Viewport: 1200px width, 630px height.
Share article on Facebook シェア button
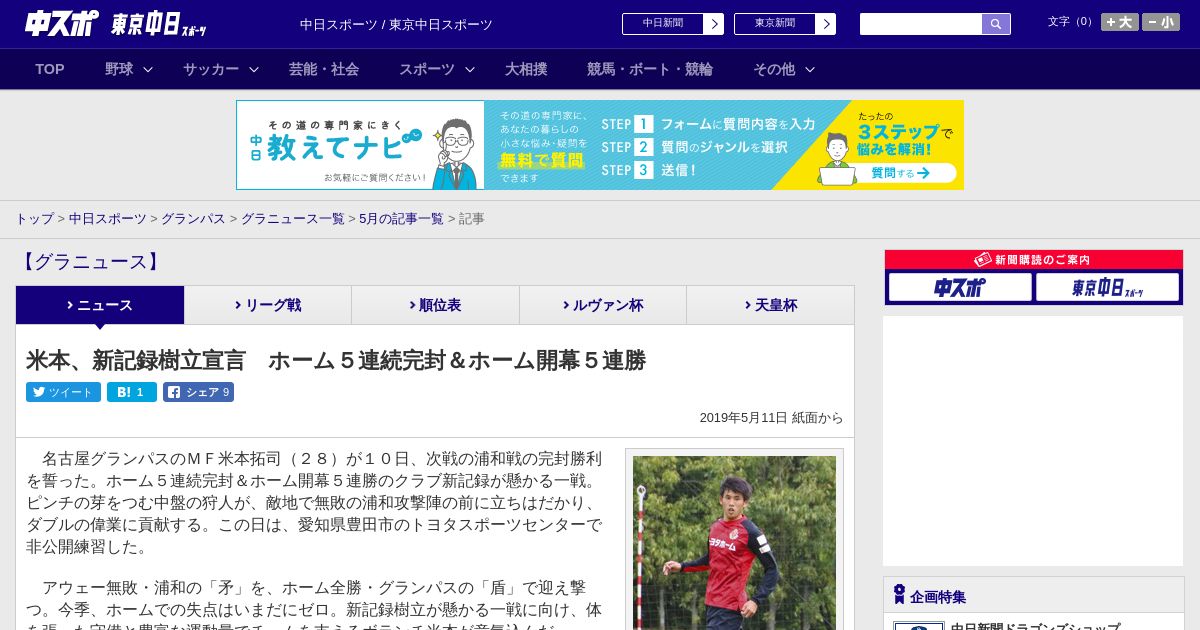198,392
